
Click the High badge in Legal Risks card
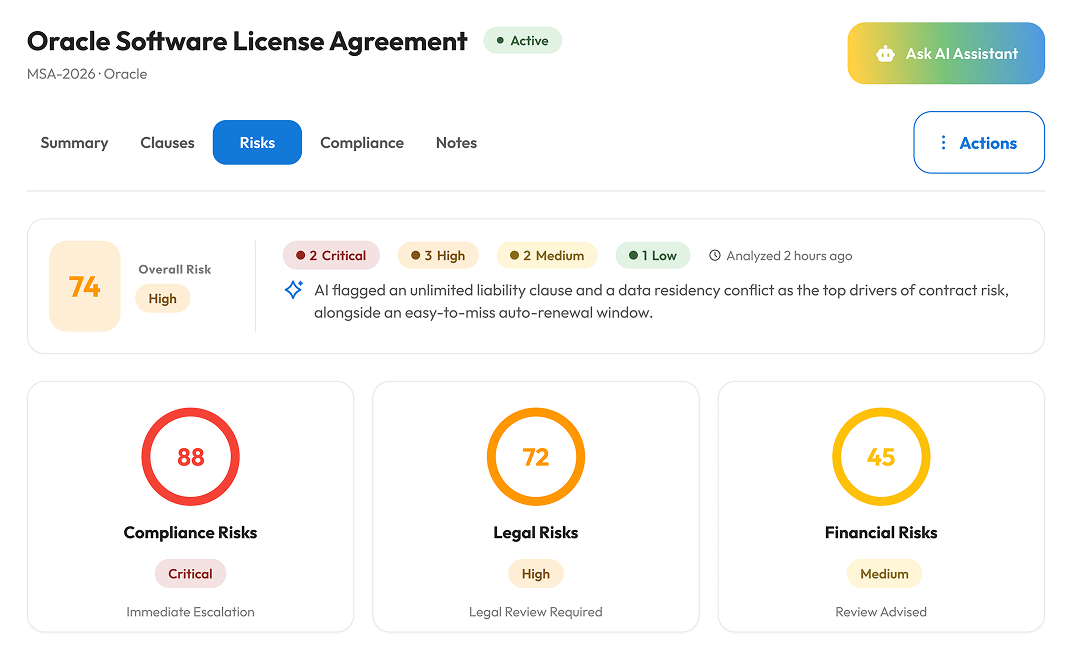click(535, 573)
